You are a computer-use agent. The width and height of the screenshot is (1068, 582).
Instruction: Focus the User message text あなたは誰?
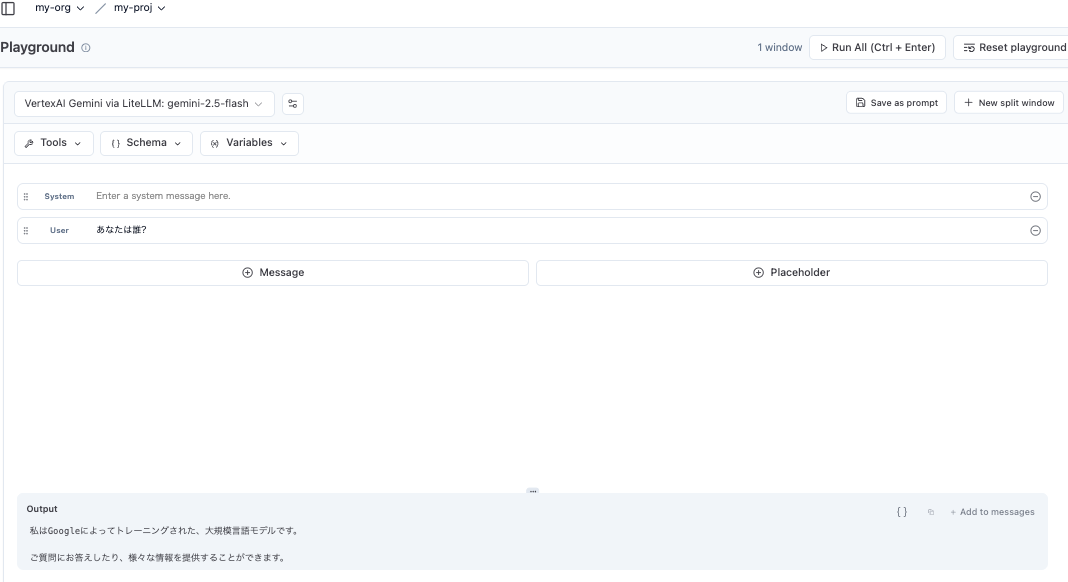click(x=121, y=230)
